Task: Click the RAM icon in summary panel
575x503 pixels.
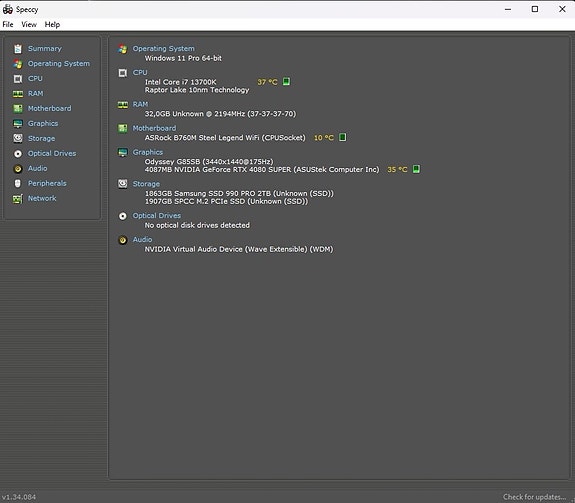Action: coord(123,105)
